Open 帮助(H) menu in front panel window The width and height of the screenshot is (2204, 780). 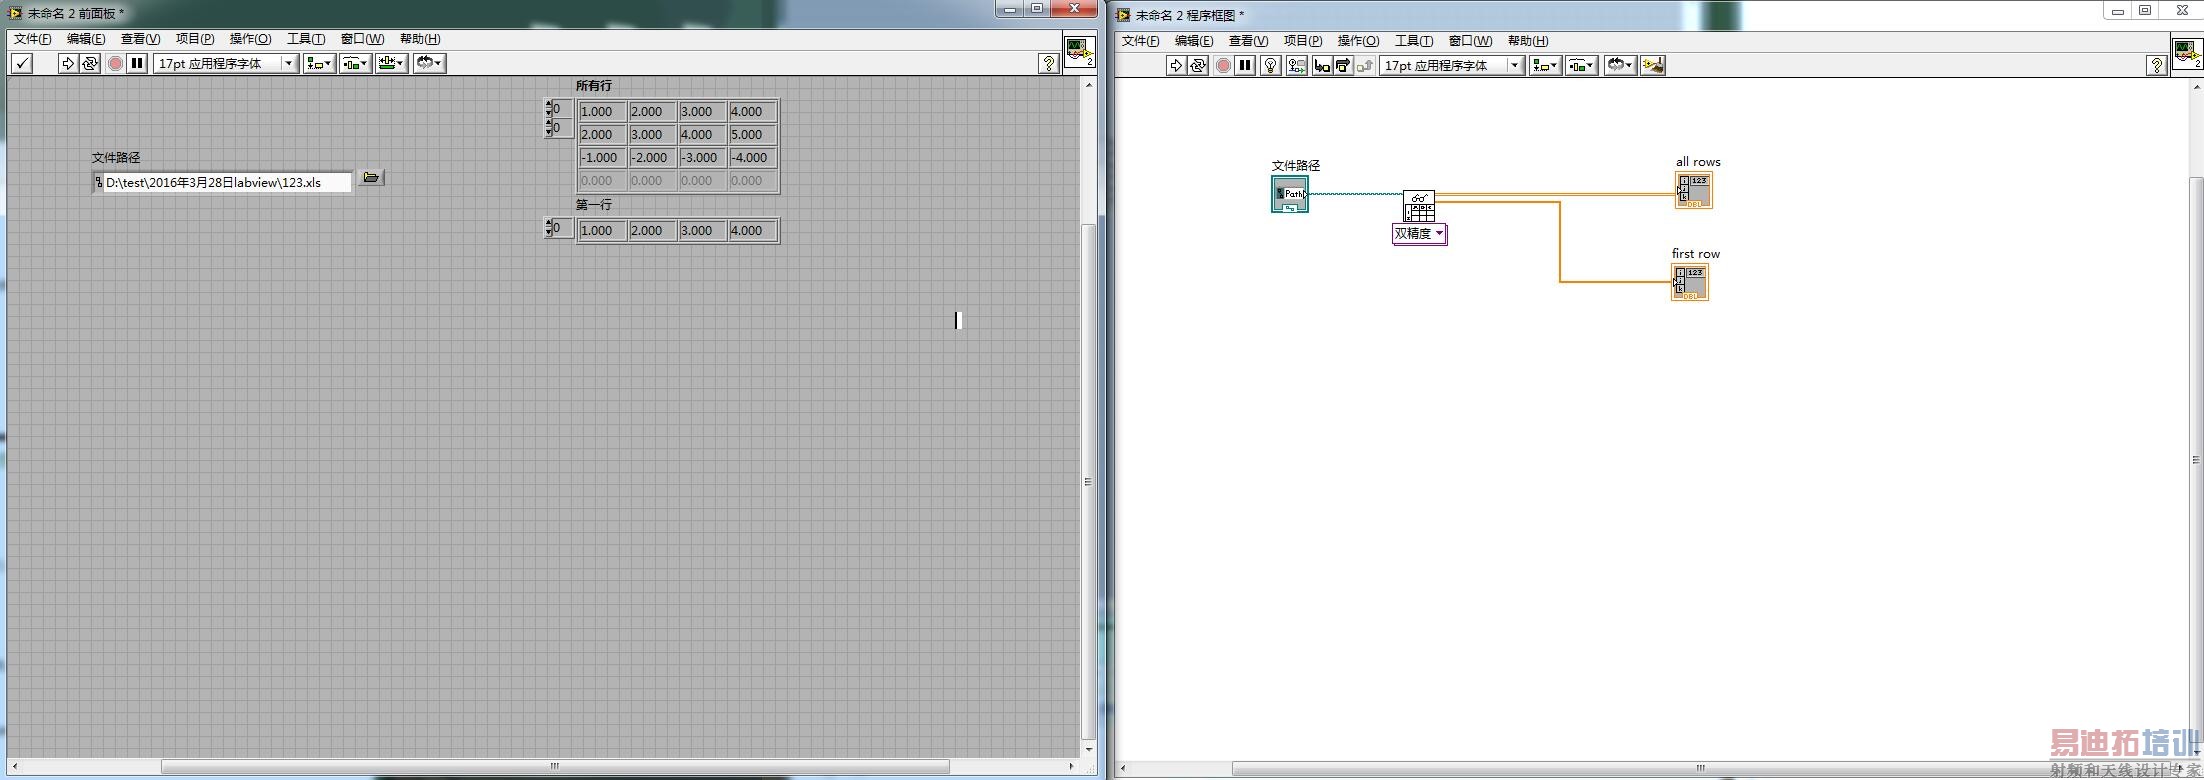tap(420, 39)
